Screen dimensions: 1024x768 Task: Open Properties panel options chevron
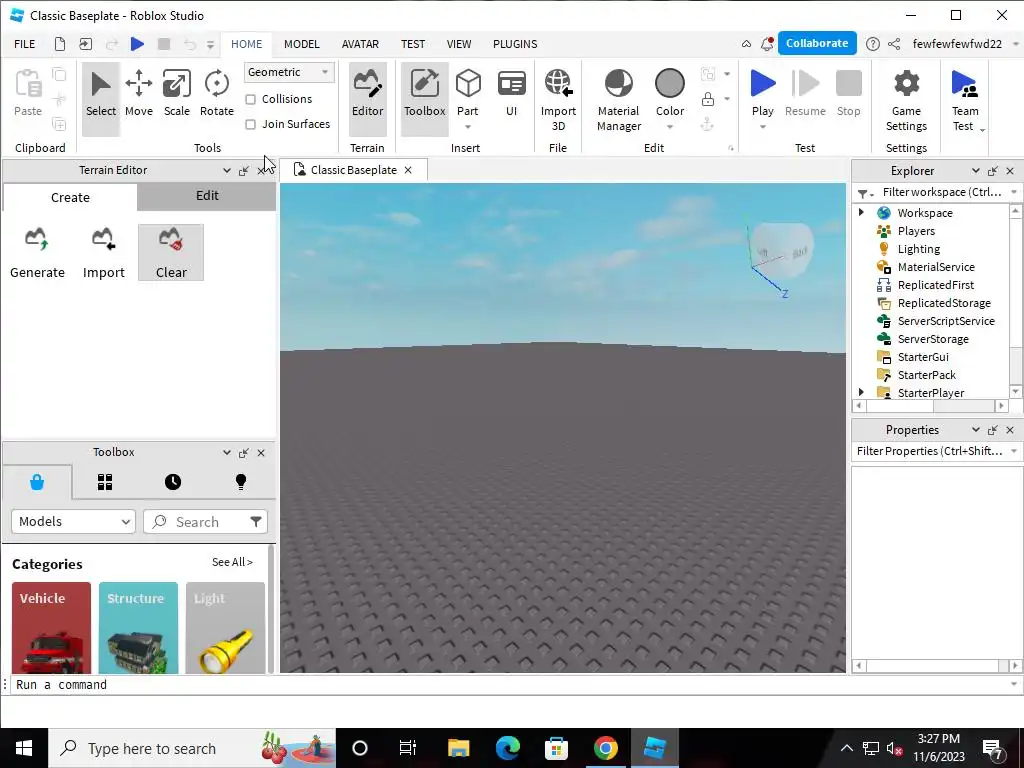(x=975, y=430)
